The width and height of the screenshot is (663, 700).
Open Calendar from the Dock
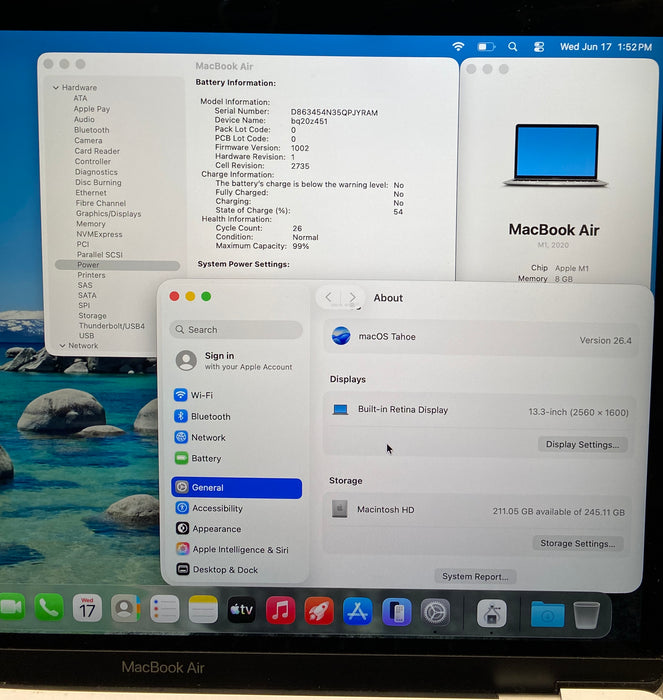tap(87, 608)
